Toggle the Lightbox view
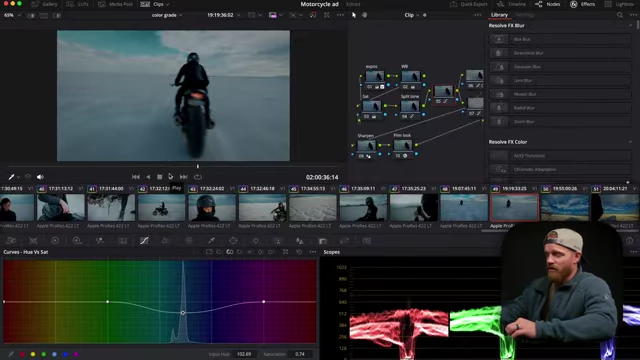Image resolution: width=640 pixels, height=360 pixels. tap(620, 4)
